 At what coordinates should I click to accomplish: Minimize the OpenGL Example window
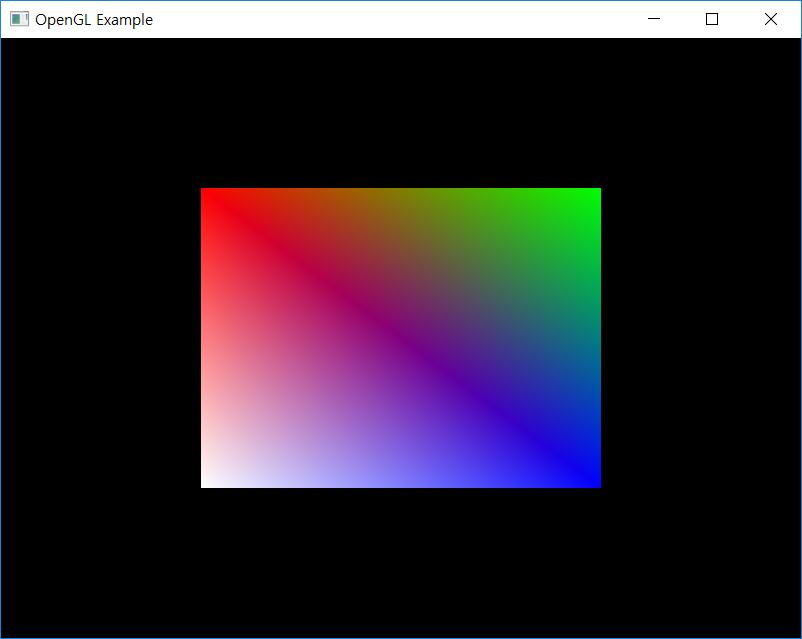pyautogui.click(x=654, y=19)
